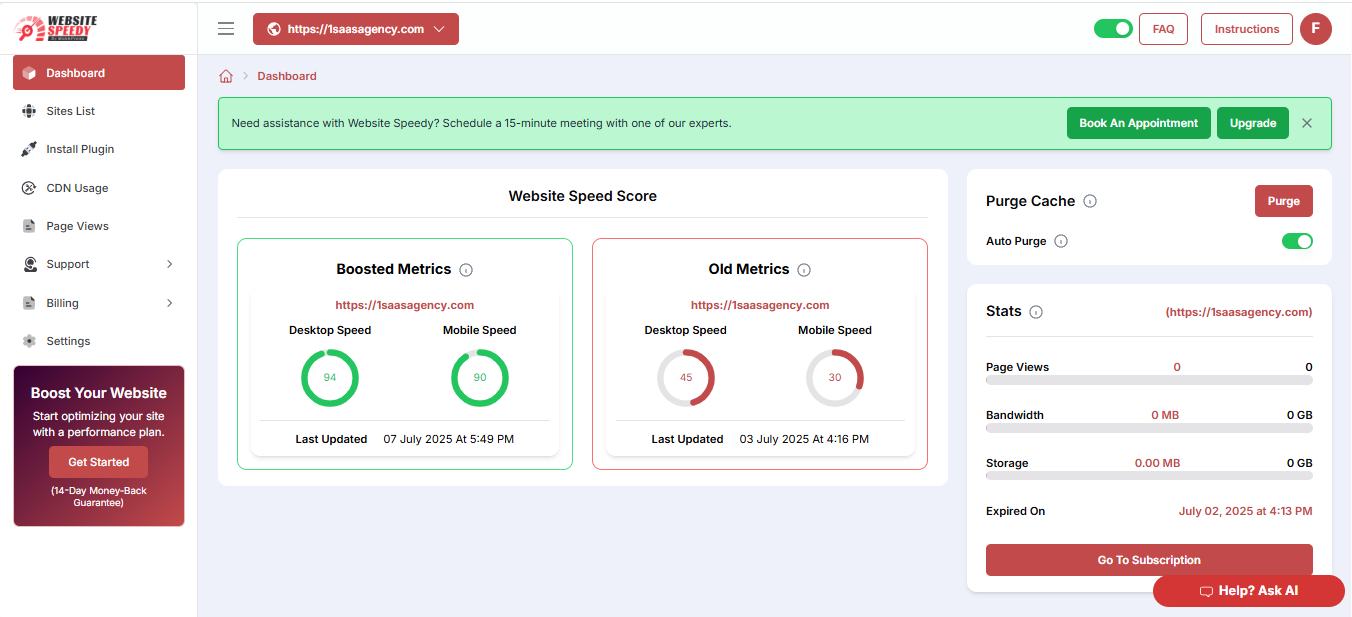The width and height of the screenshot is (1352, 617).
Task: Open the 1saasagency.com site dropdown
Action: click(356, 29)
